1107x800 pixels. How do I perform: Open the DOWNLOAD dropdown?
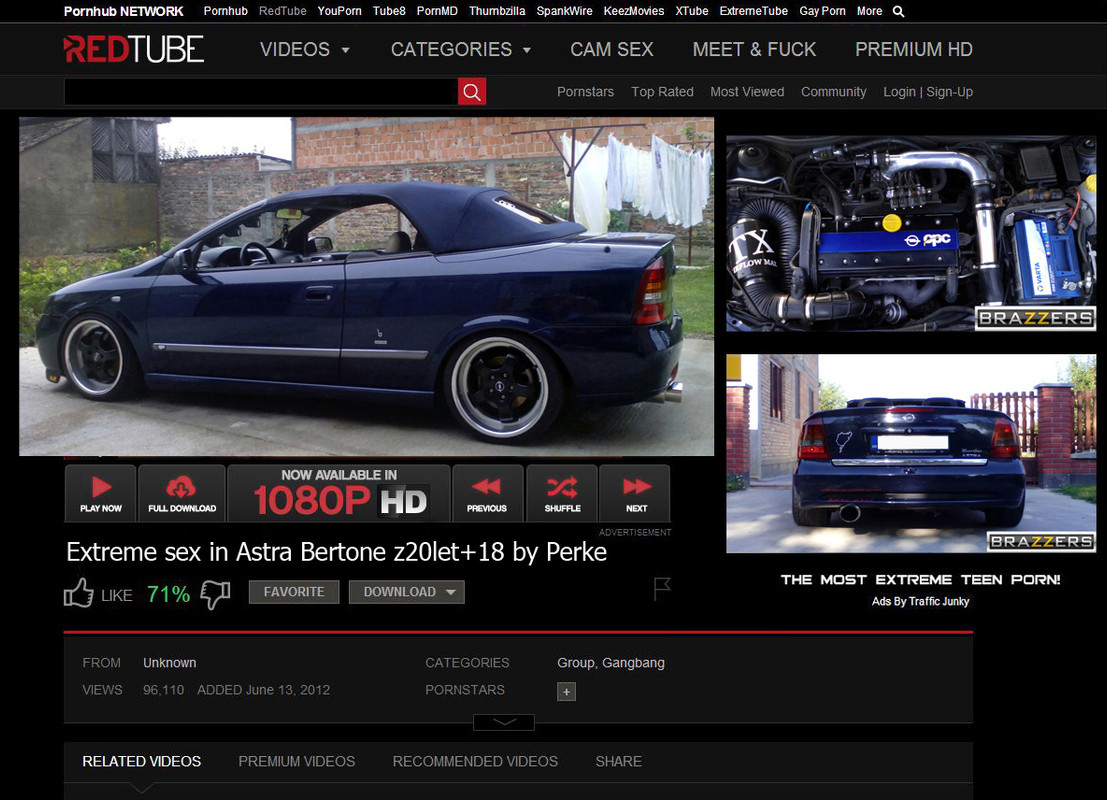[x=407, y=592]
